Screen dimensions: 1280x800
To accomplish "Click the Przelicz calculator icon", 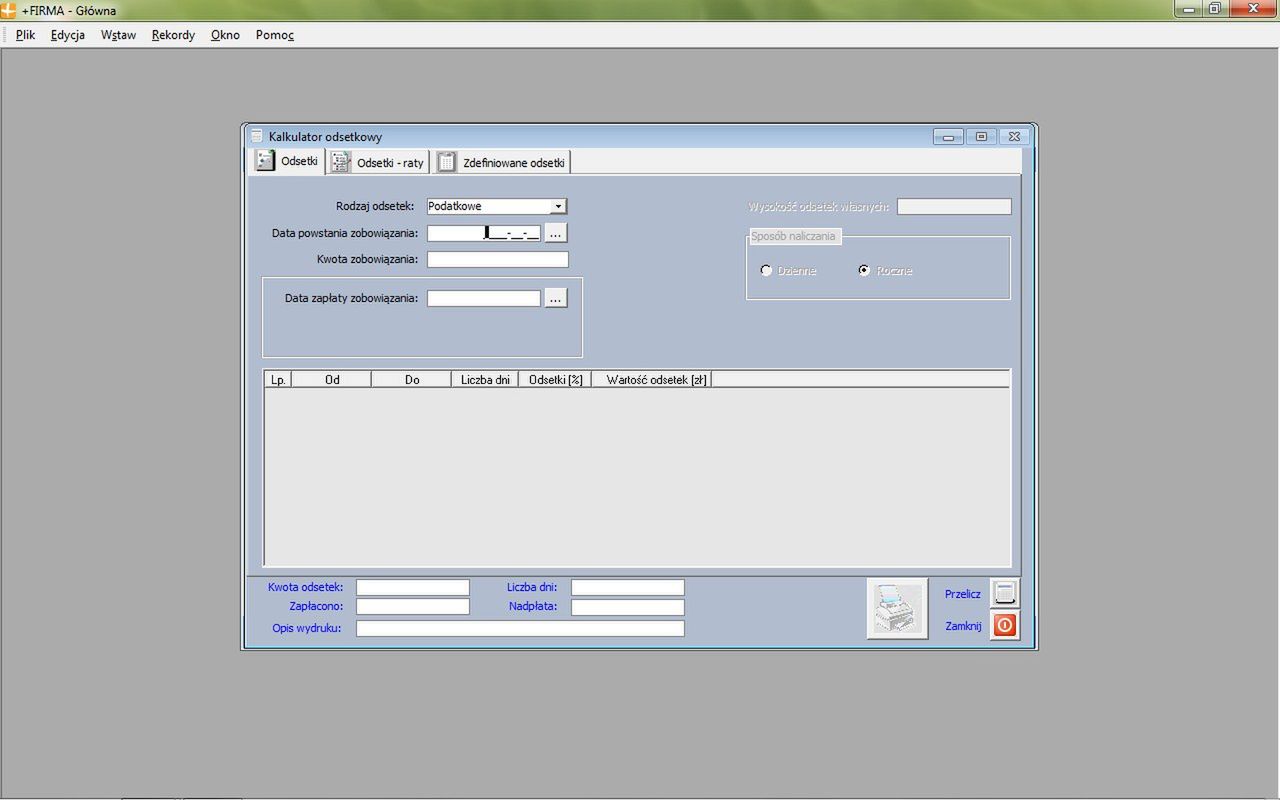I will (x=1005, y=593).
